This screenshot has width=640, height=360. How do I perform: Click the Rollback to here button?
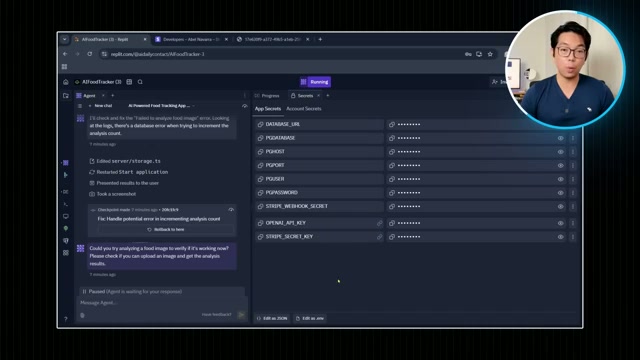[166, 229]
